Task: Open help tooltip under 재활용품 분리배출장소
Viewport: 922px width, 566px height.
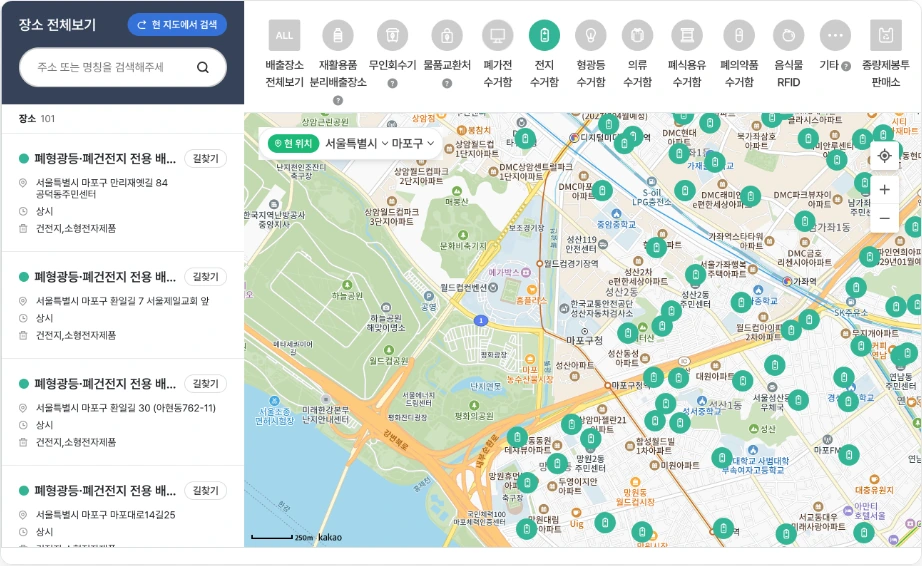Action: tap(338, 101)
